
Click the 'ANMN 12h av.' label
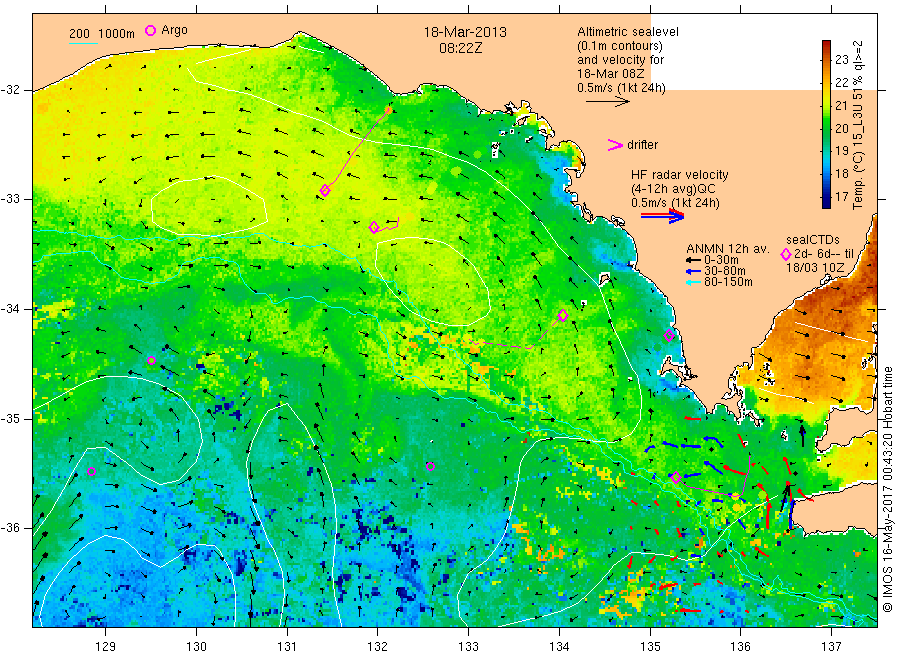point(728,249)
